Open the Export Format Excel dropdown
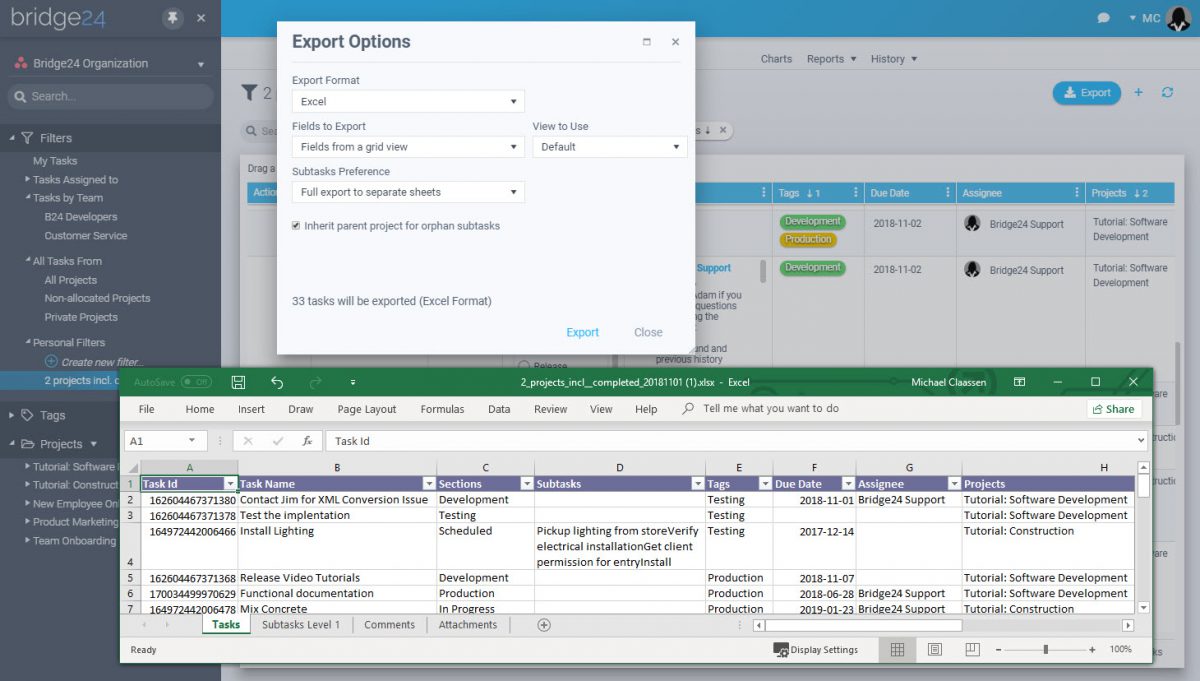This screenshot has width=1200, height=681. [408, 101]
